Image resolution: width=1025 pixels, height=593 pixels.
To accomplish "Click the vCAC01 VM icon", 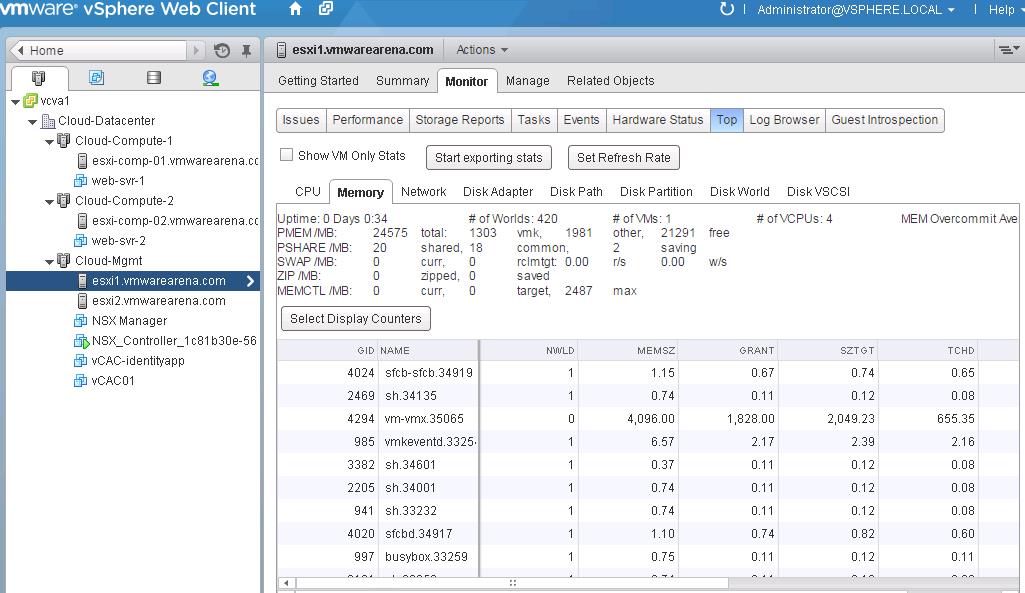I will 80,381.
